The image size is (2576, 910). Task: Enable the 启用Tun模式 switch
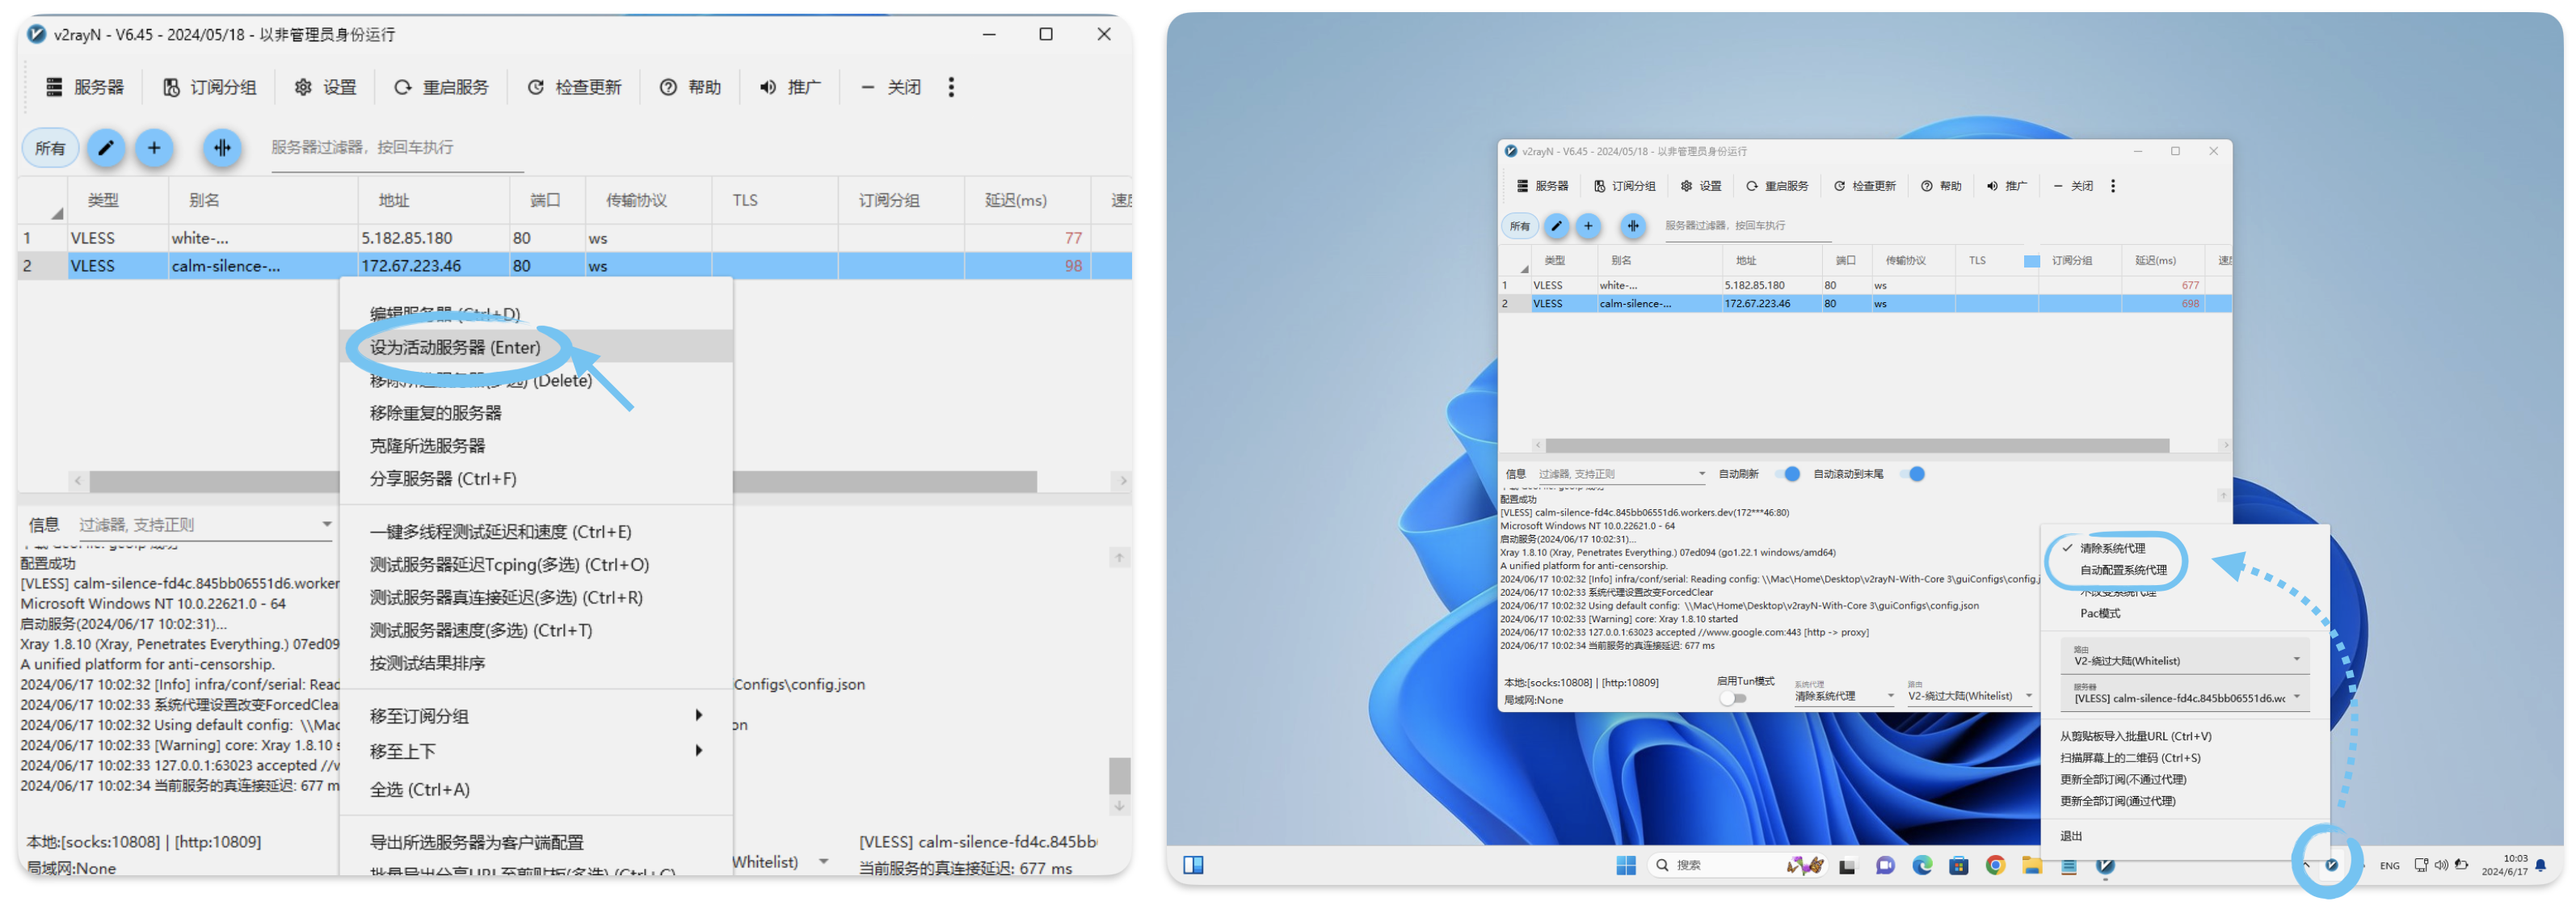[x=1733, y=698]
